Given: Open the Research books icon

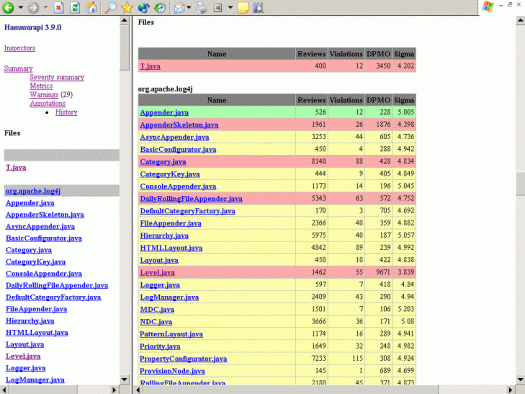Looking at the screenshot, I should pos(259,7).
